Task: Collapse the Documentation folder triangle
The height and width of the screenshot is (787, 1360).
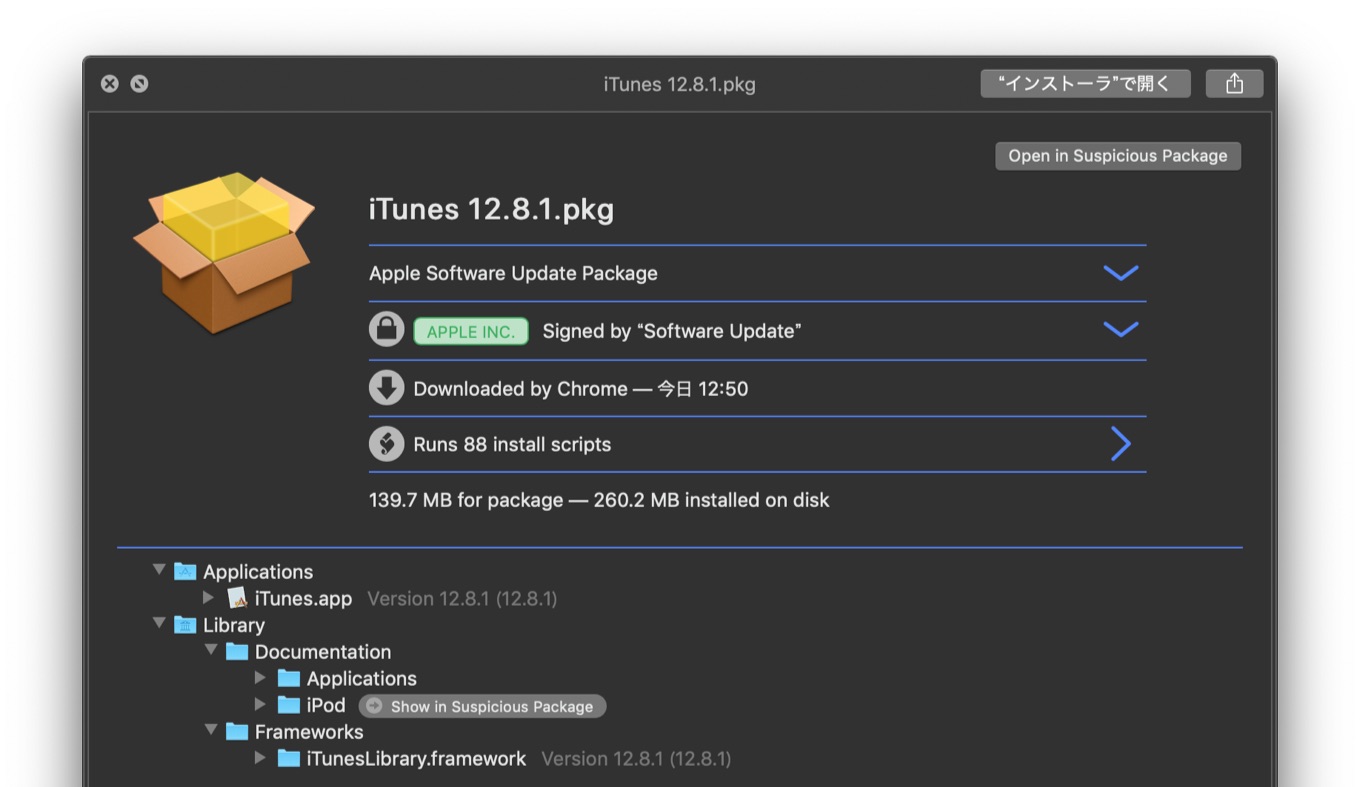Action: click(x=211, y=650)
